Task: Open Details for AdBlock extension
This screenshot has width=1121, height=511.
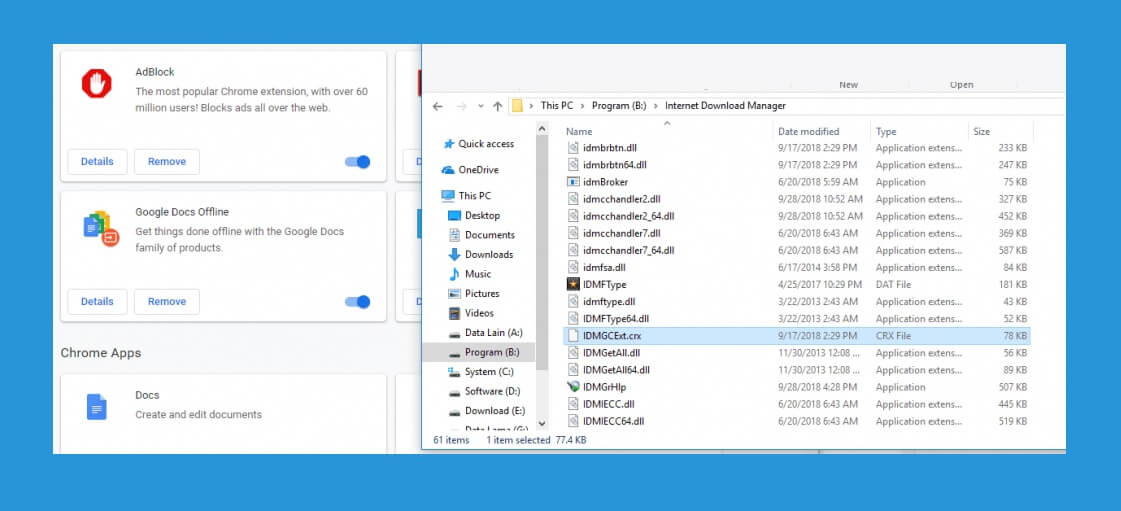Action: 97,162
